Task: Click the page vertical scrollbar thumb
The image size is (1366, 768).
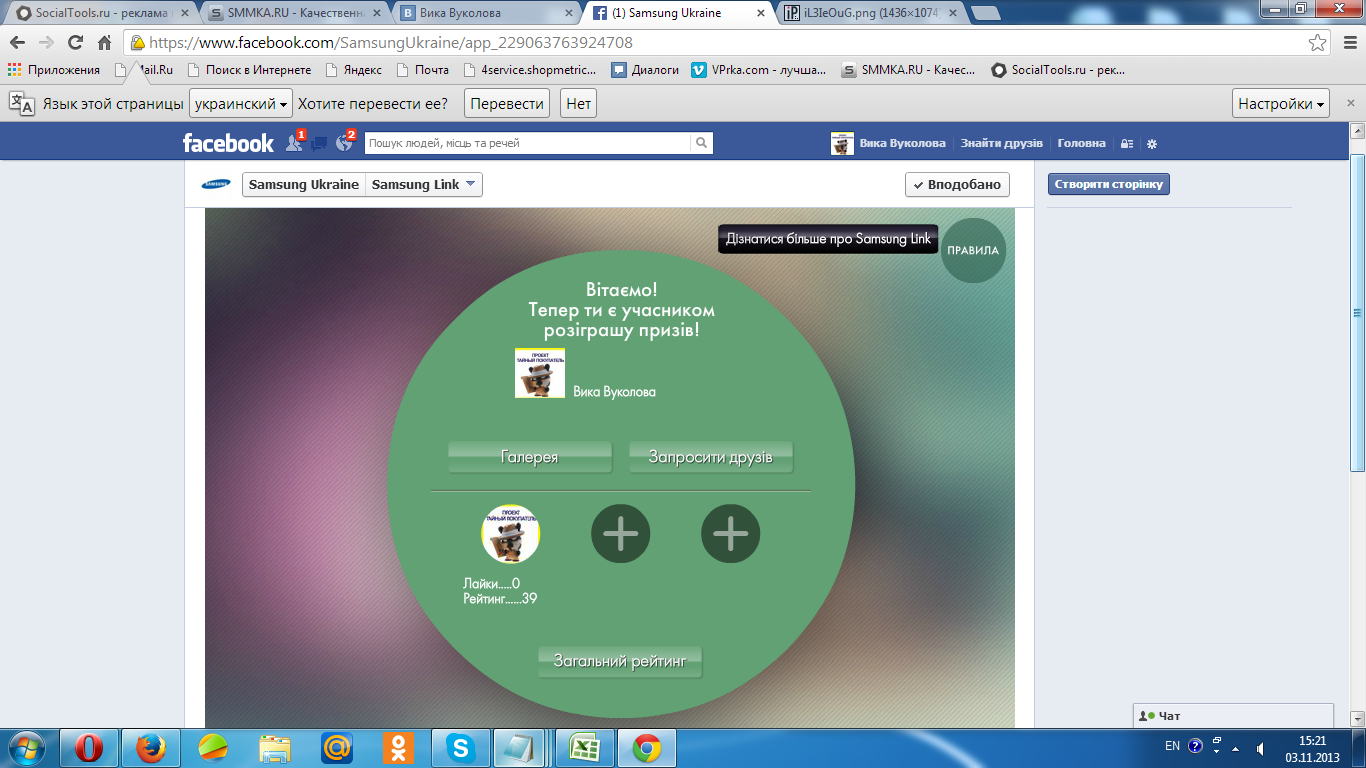Action: click(1357, 312)
